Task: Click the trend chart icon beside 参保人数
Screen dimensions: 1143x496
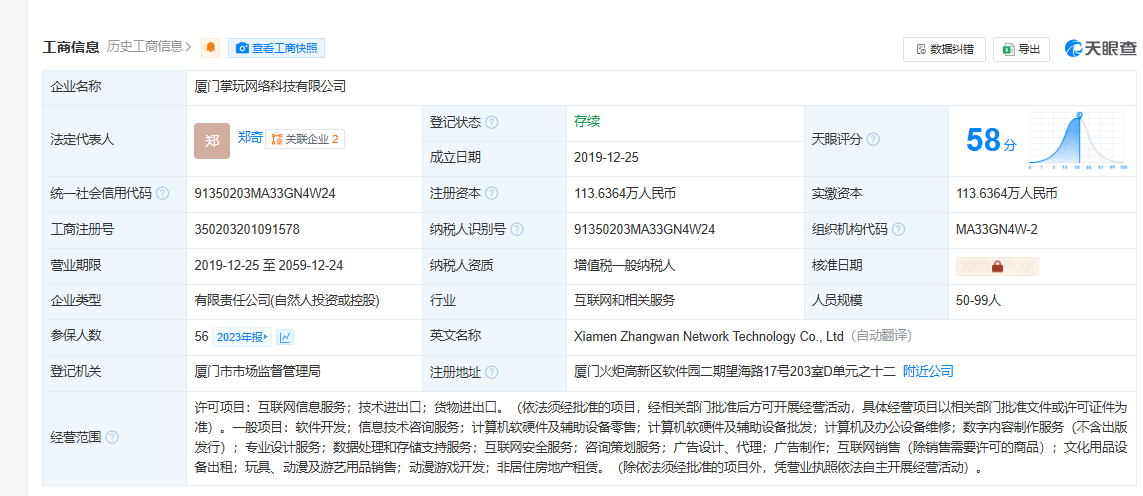Action: point(285,337)
